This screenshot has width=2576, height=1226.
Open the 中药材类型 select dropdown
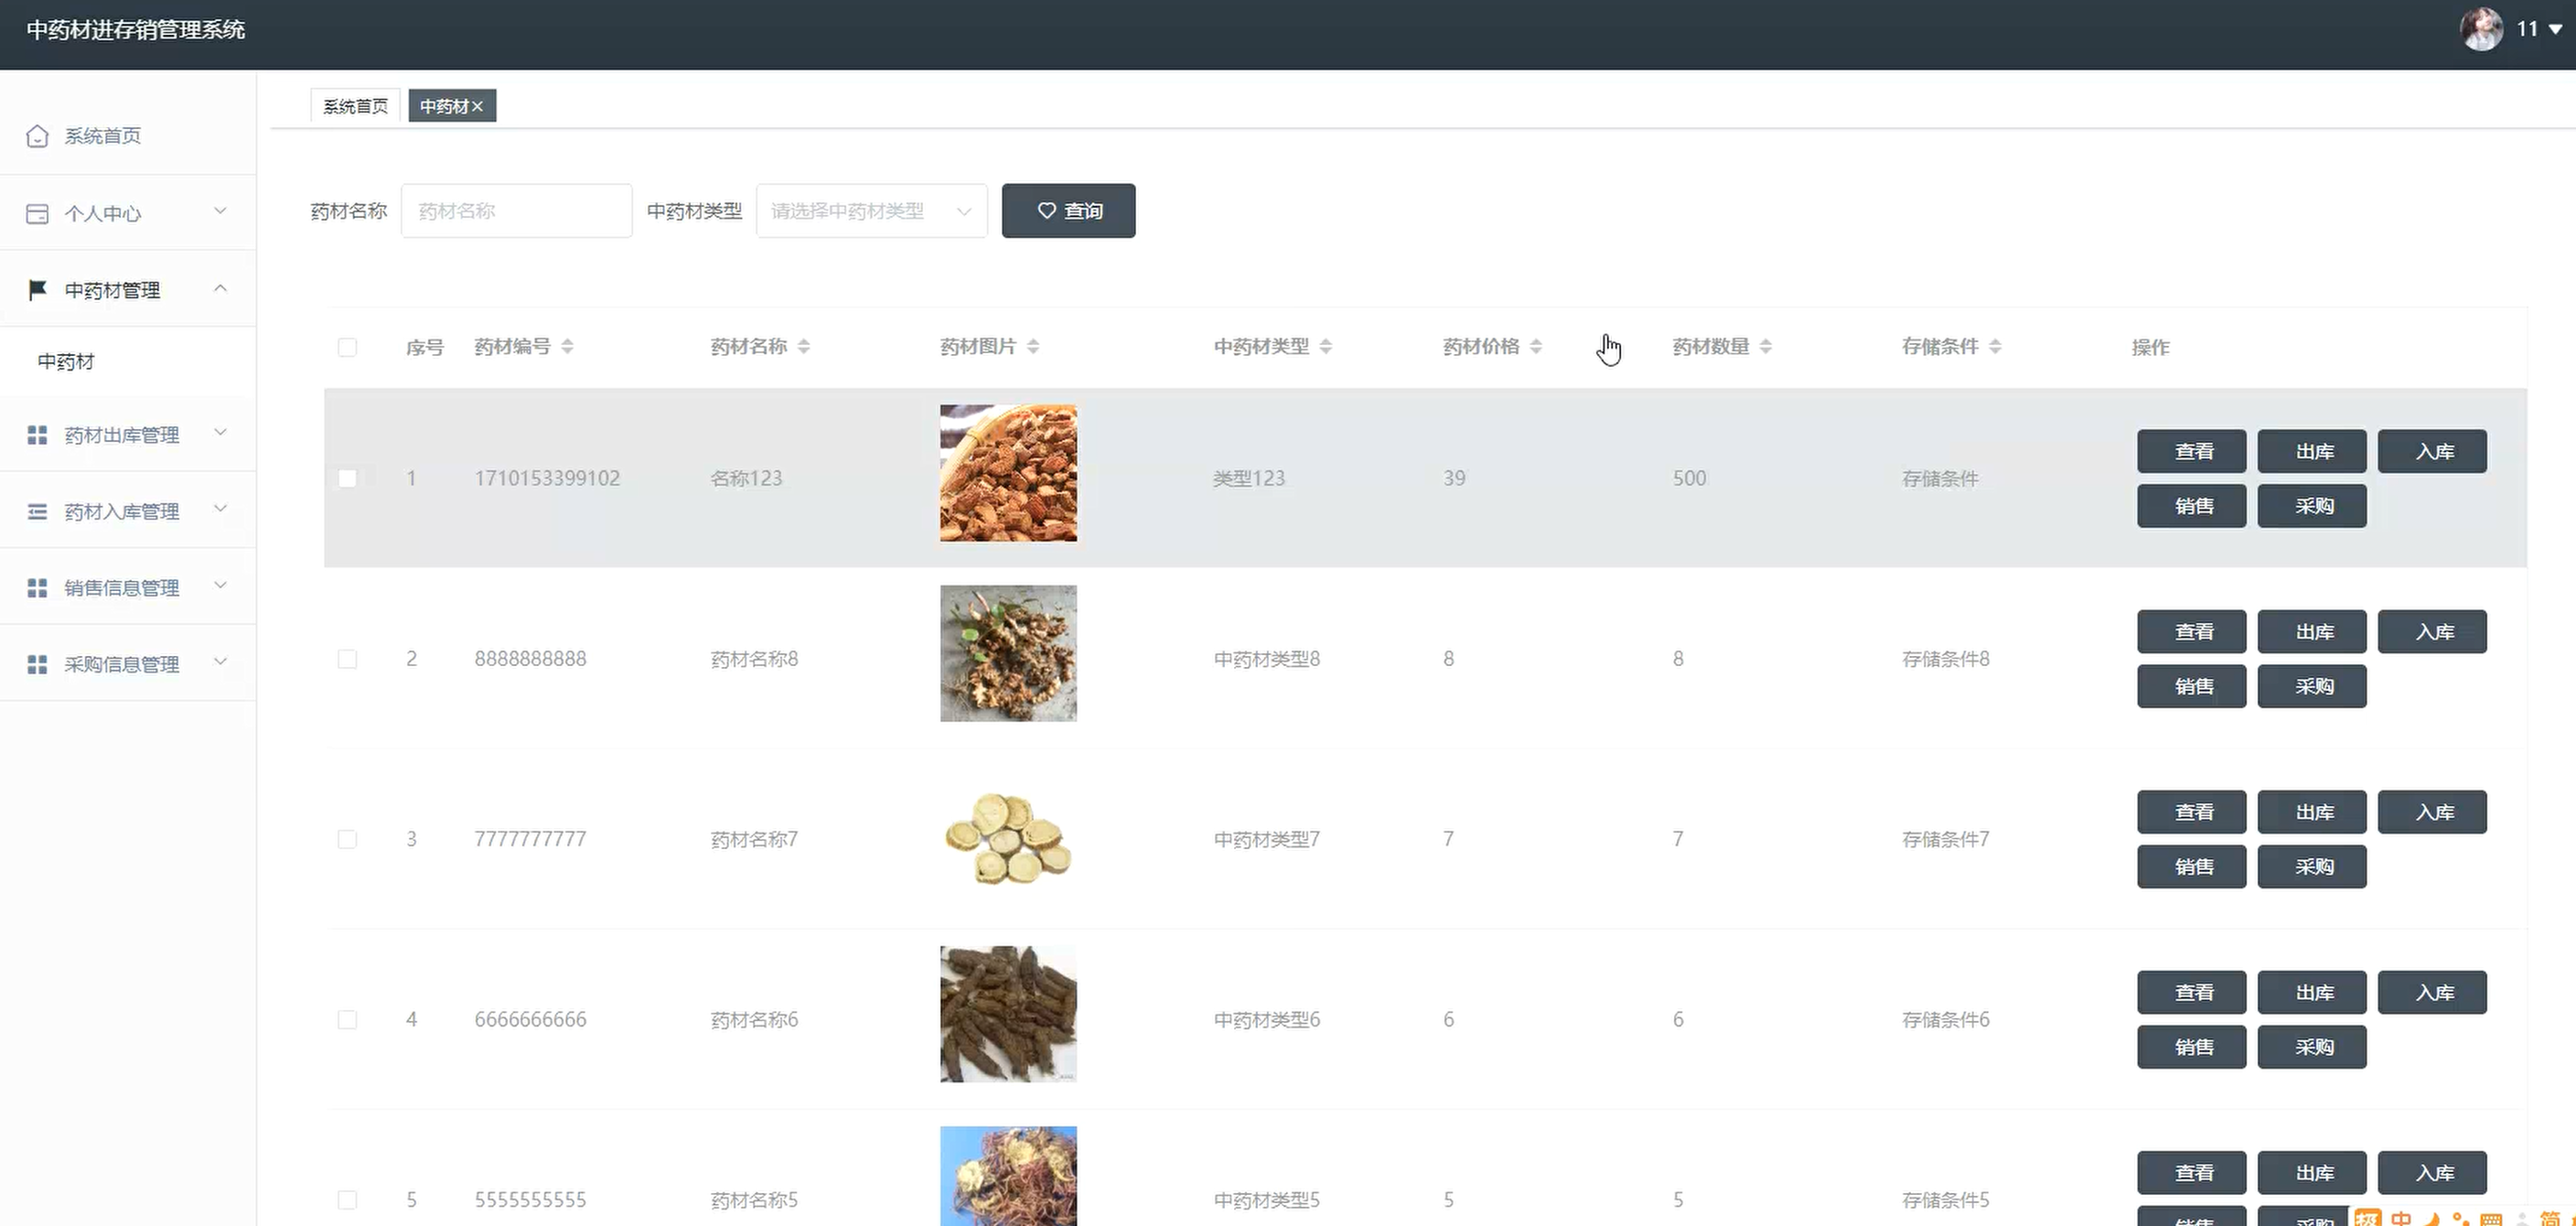pos(872,211)
